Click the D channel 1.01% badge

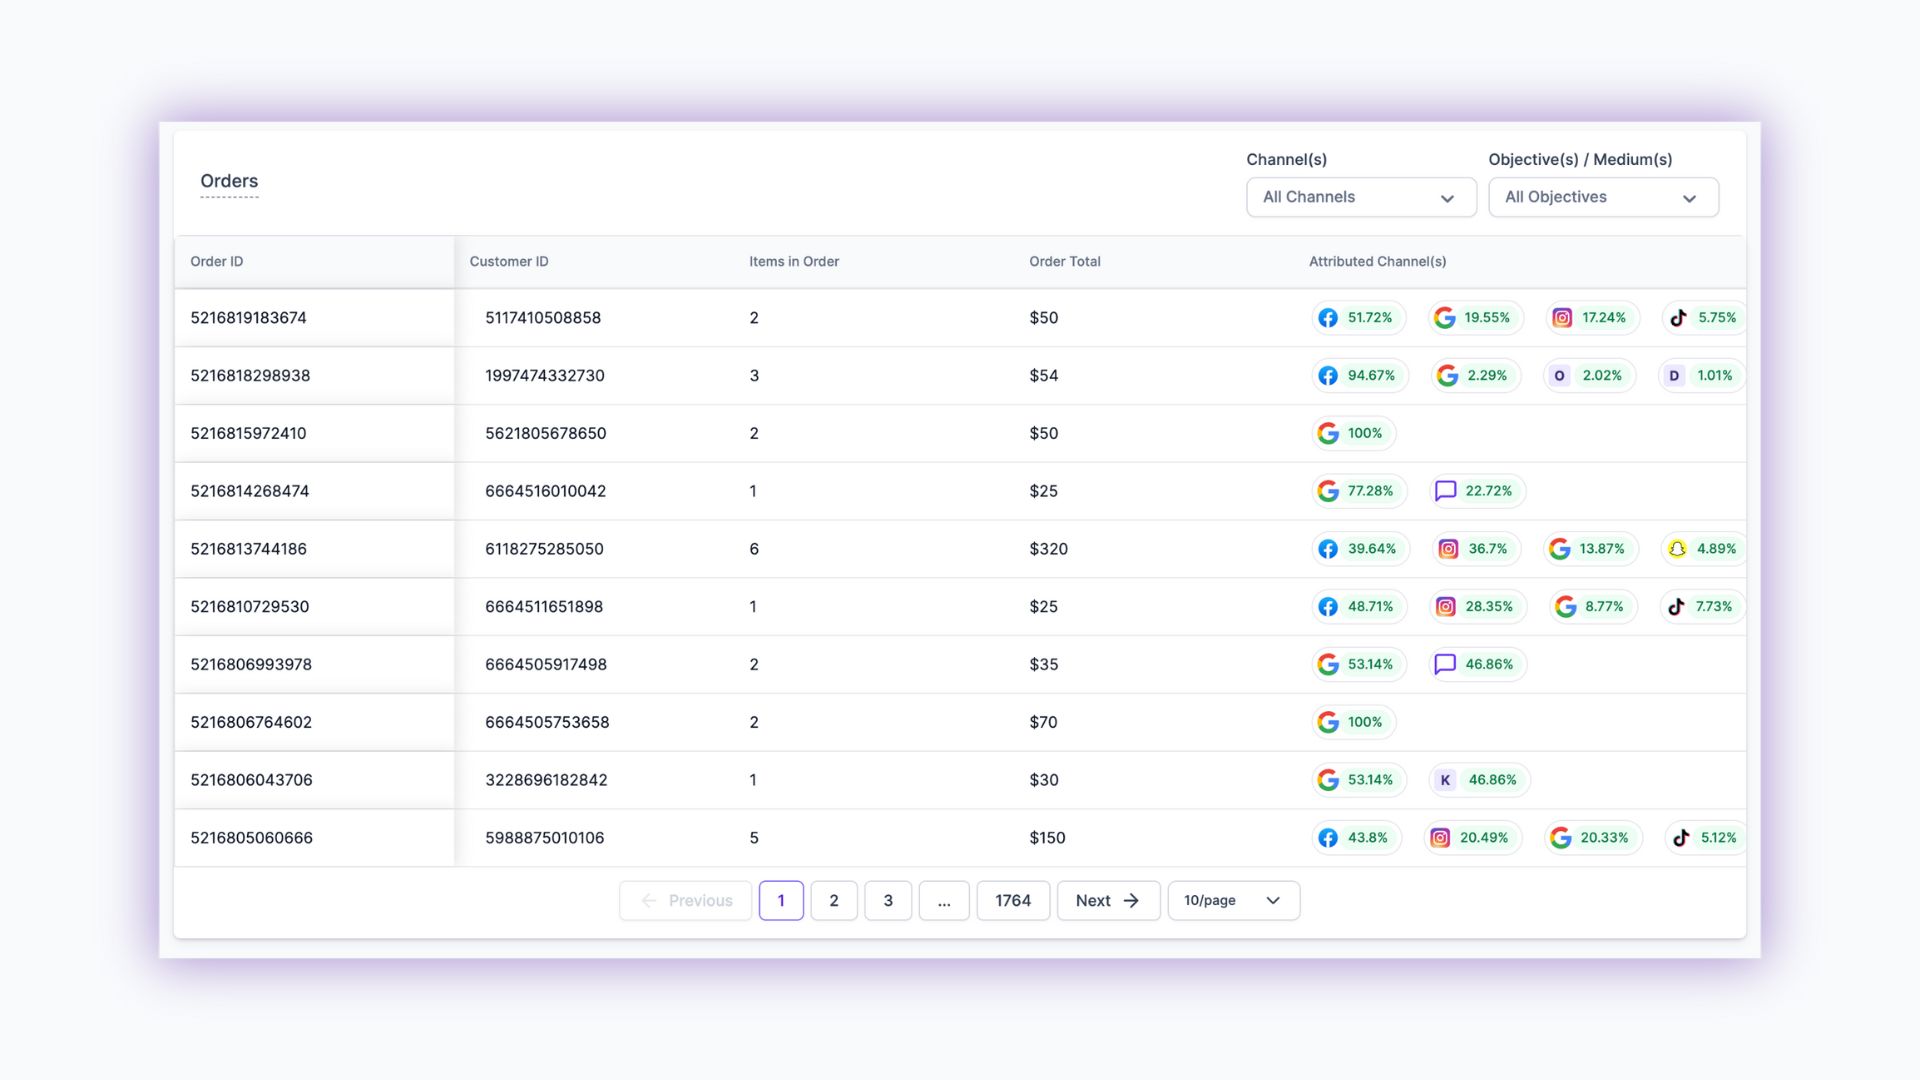1701,376
